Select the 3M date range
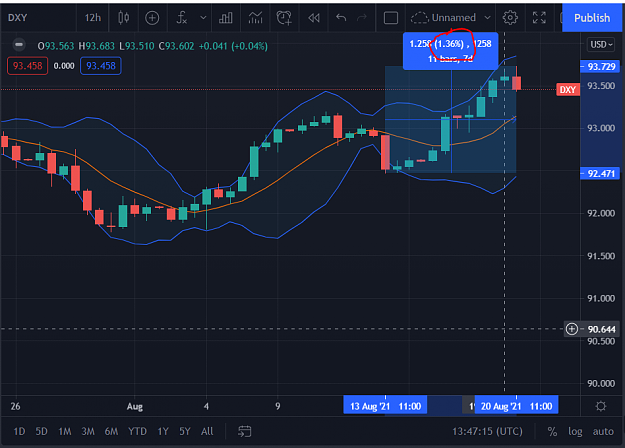Image resolution: width=625 pixels, height=448 pixels. pyautogui.click(x=88, y=431)
